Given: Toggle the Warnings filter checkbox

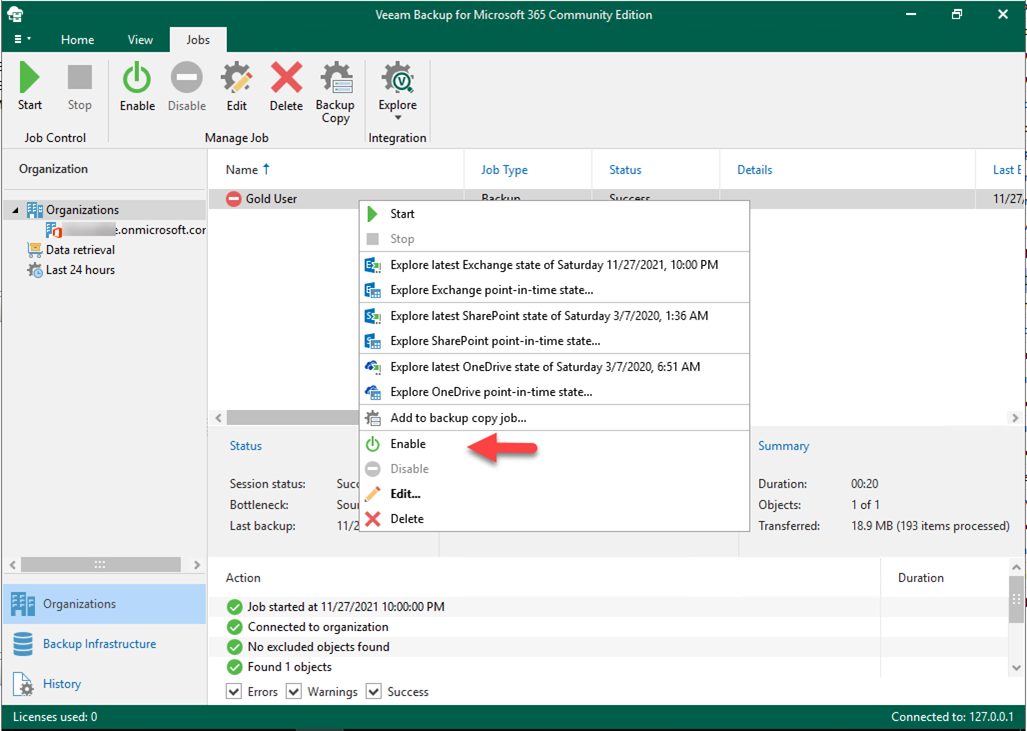Looking at the screenshot, I should click(x=294, y=692).
